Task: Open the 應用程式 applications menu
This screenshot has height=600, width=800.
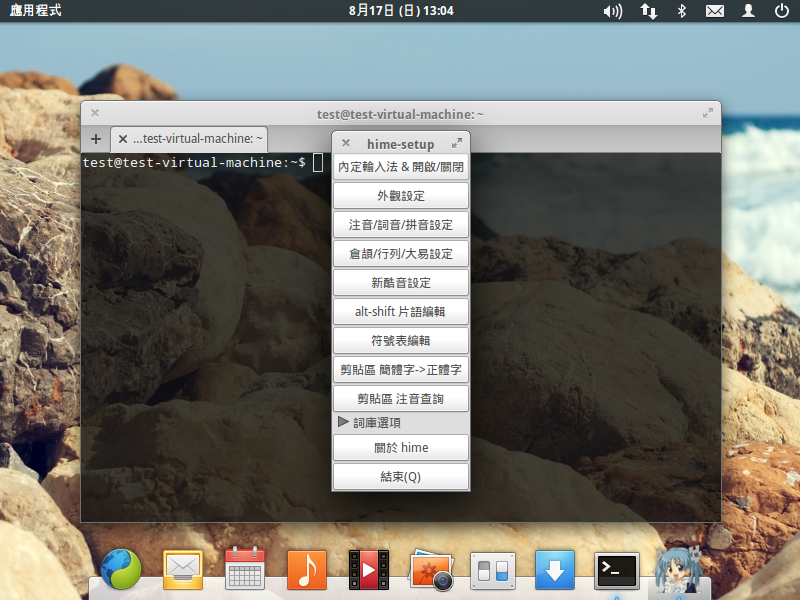Action: (x=36, y=11)
